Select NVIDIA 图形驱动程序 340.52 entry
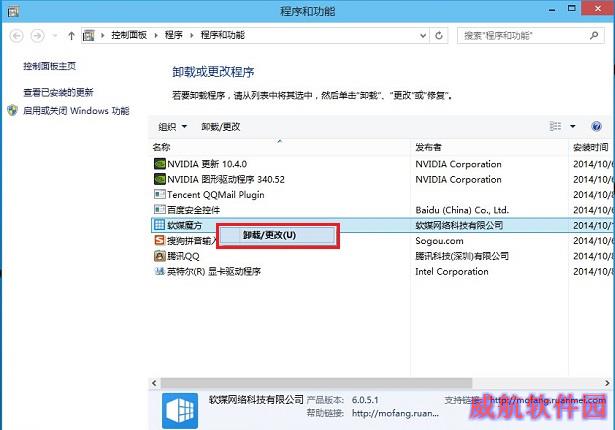The height and width of the screenshot is (430, 615). [226, 179]
